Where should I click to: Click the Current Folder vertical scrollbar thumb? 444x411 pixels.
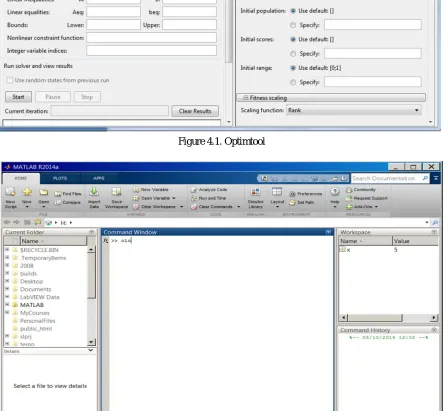click(91, 276)
